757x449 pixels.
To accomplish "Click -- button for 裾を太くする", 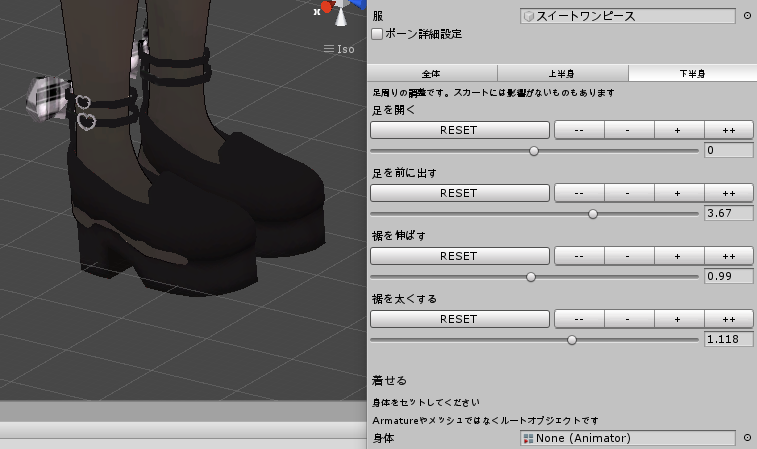I will 579,319.
